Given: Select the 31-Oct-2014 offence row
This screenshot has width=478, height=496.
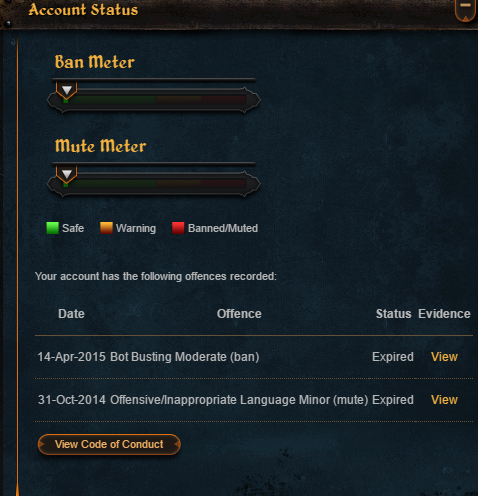Looking at the screenshot, I should [x=254, y=400].
